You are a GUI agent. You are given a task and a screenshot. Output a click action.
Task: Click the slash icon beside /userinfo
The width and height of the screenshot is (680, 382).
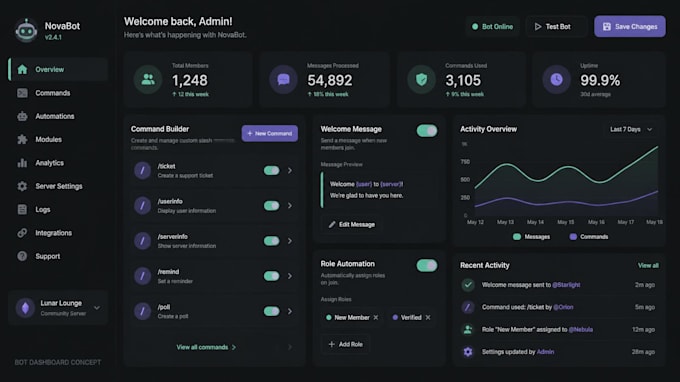142,206
